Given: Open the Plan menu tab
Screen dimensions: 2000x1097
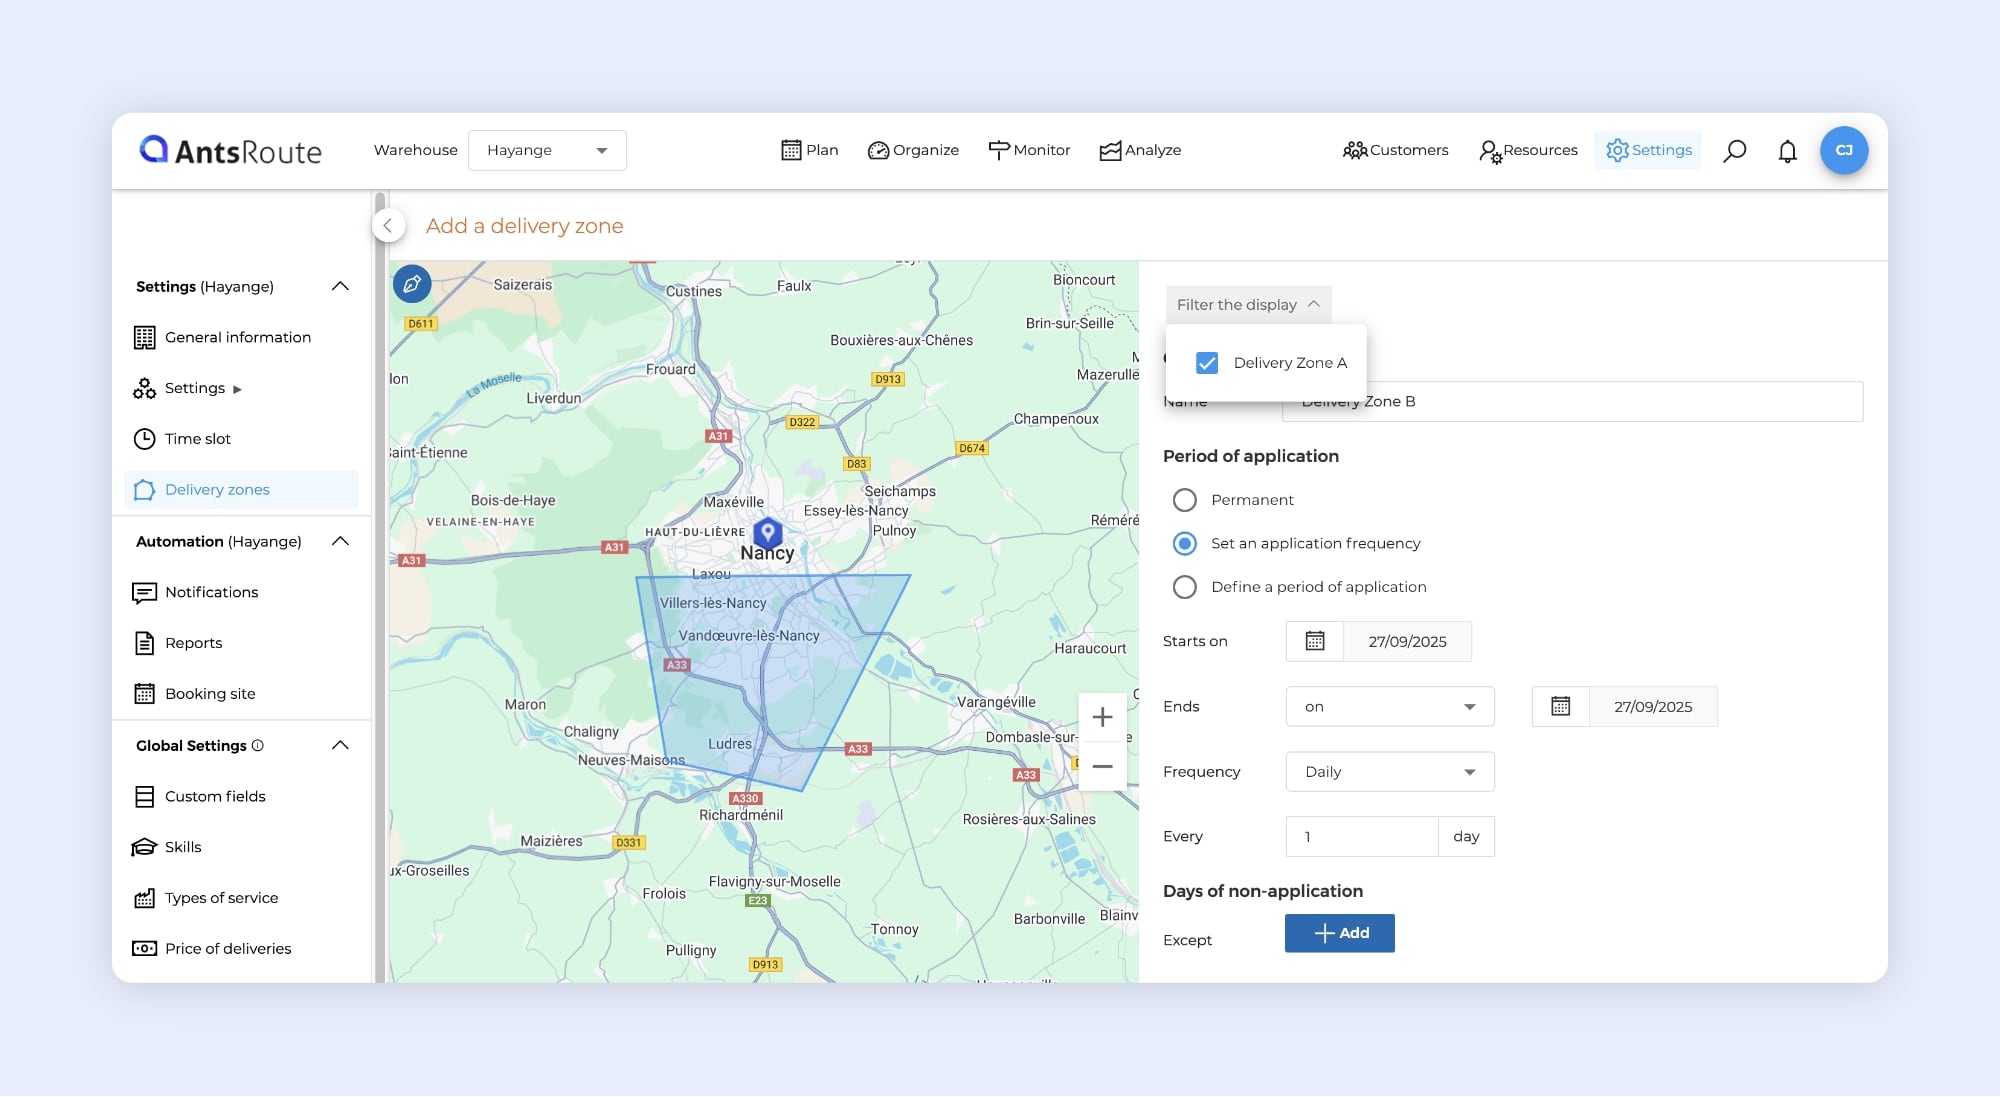Looking at the screenshot, I should (x=809, y=150).
